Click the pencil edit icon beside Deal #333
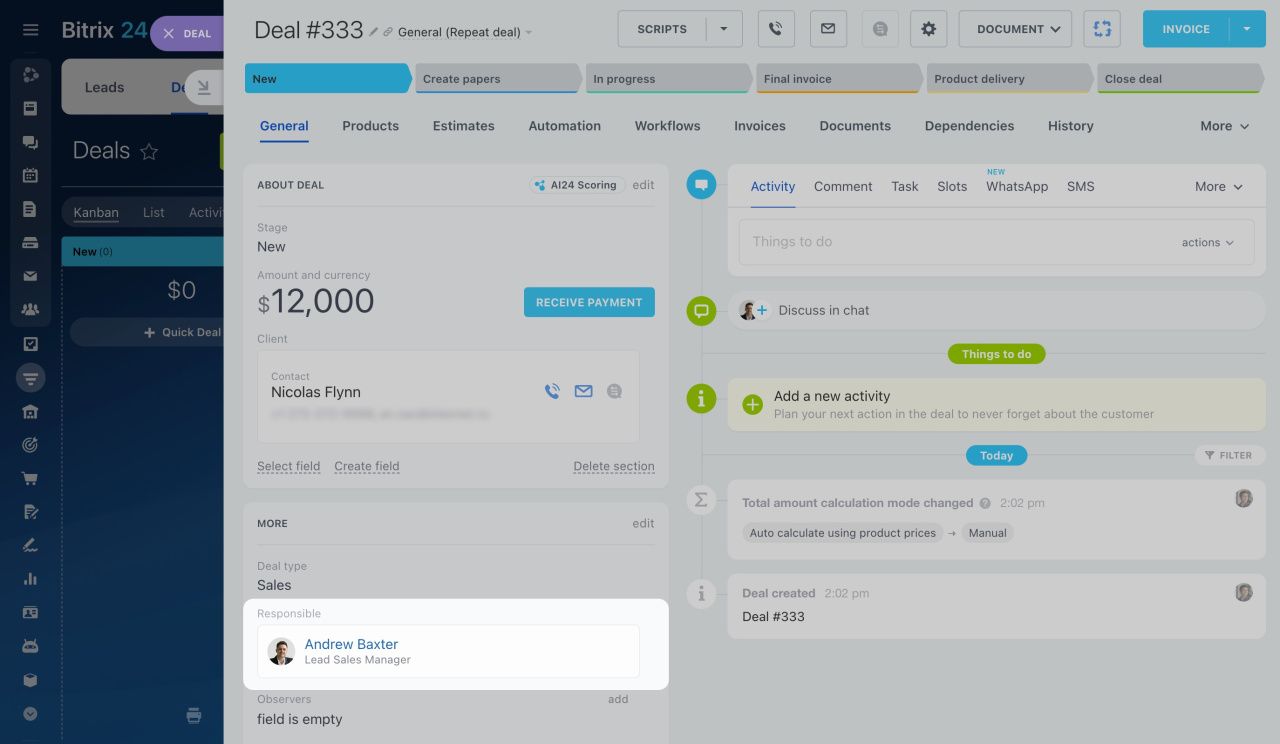 coord(374,32)
